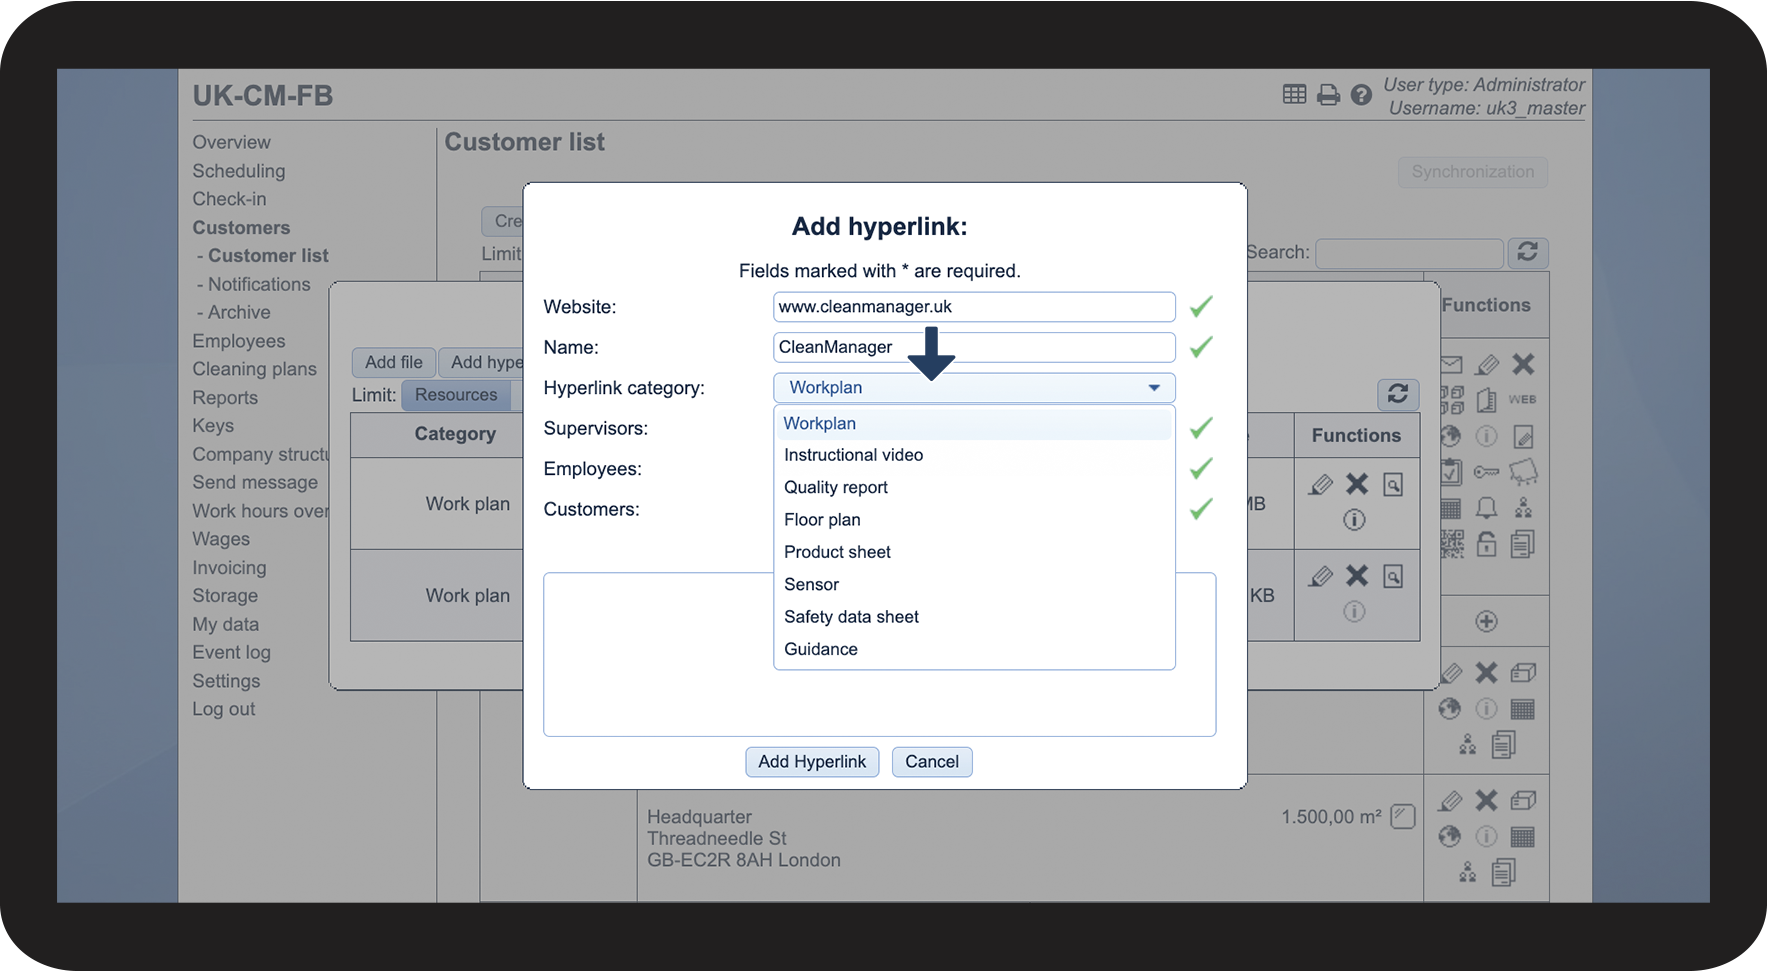Go to Employees in the sidebar

coord(239,341)
